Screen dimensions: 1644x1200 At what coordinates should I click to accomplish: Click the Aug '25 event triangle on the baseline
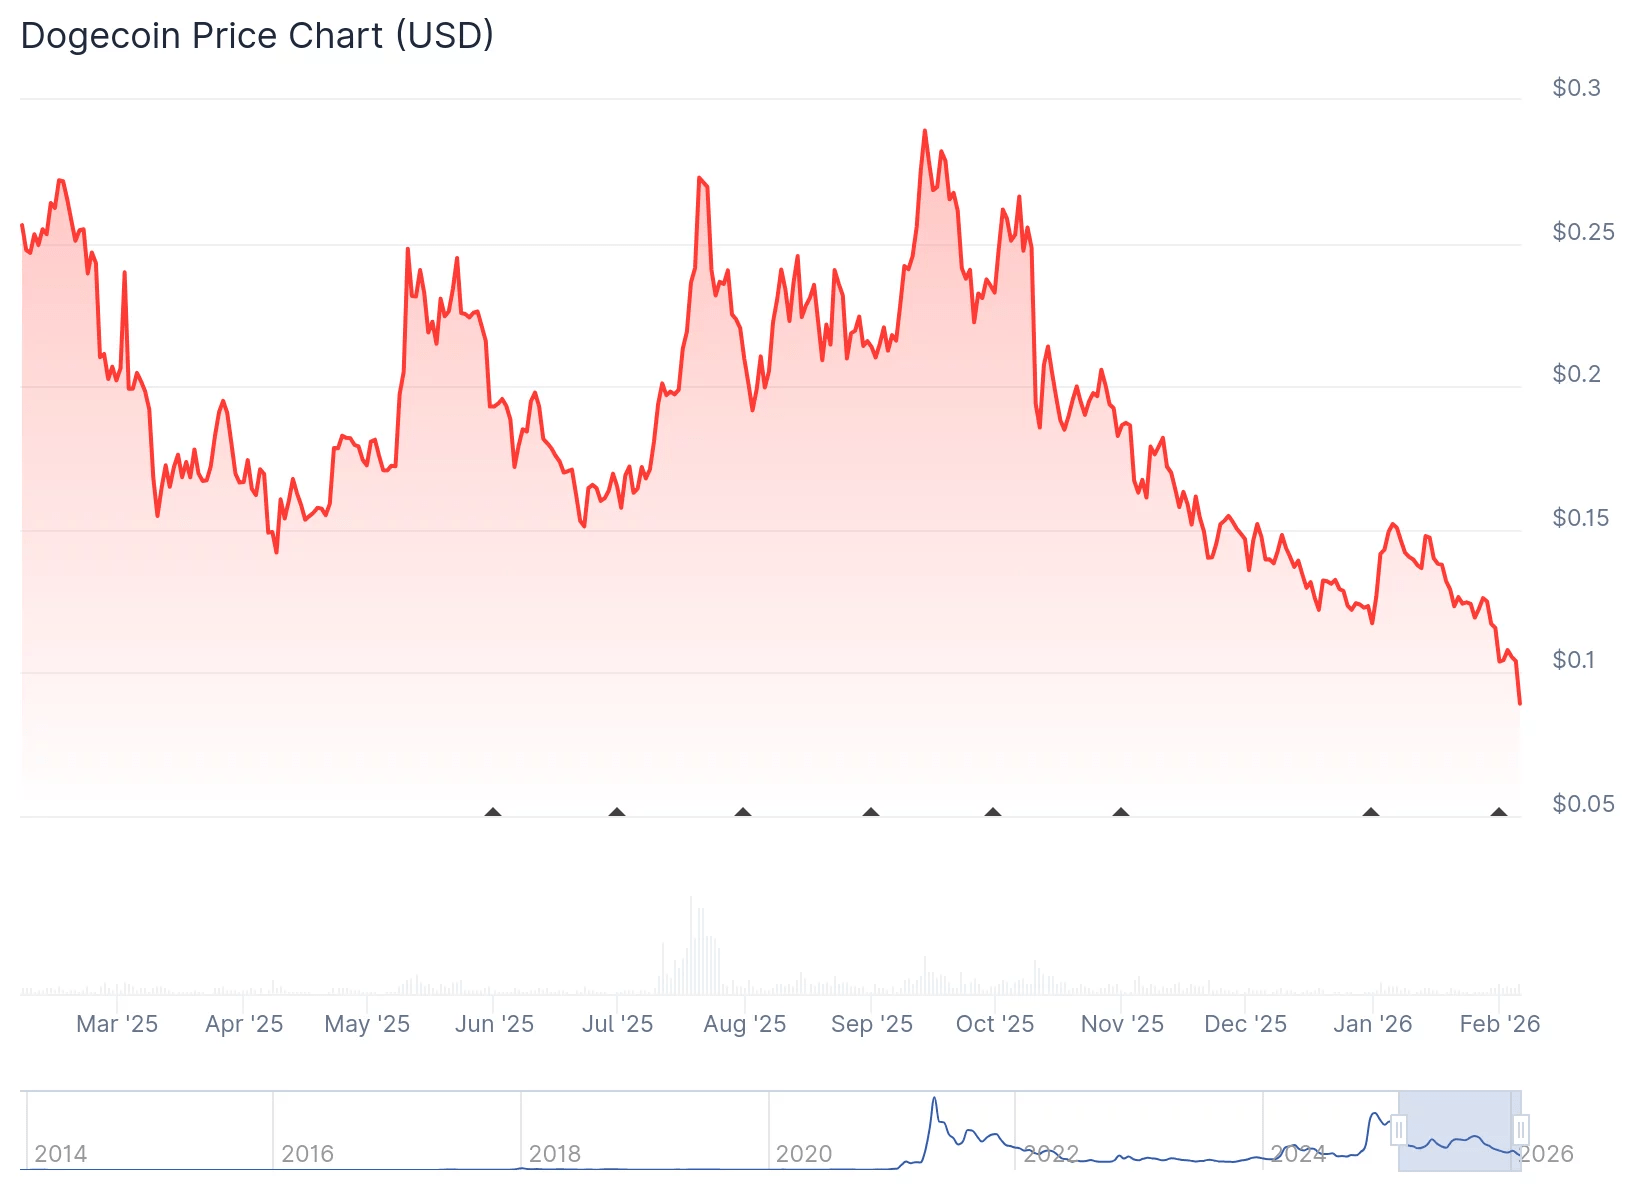[743, 812]
